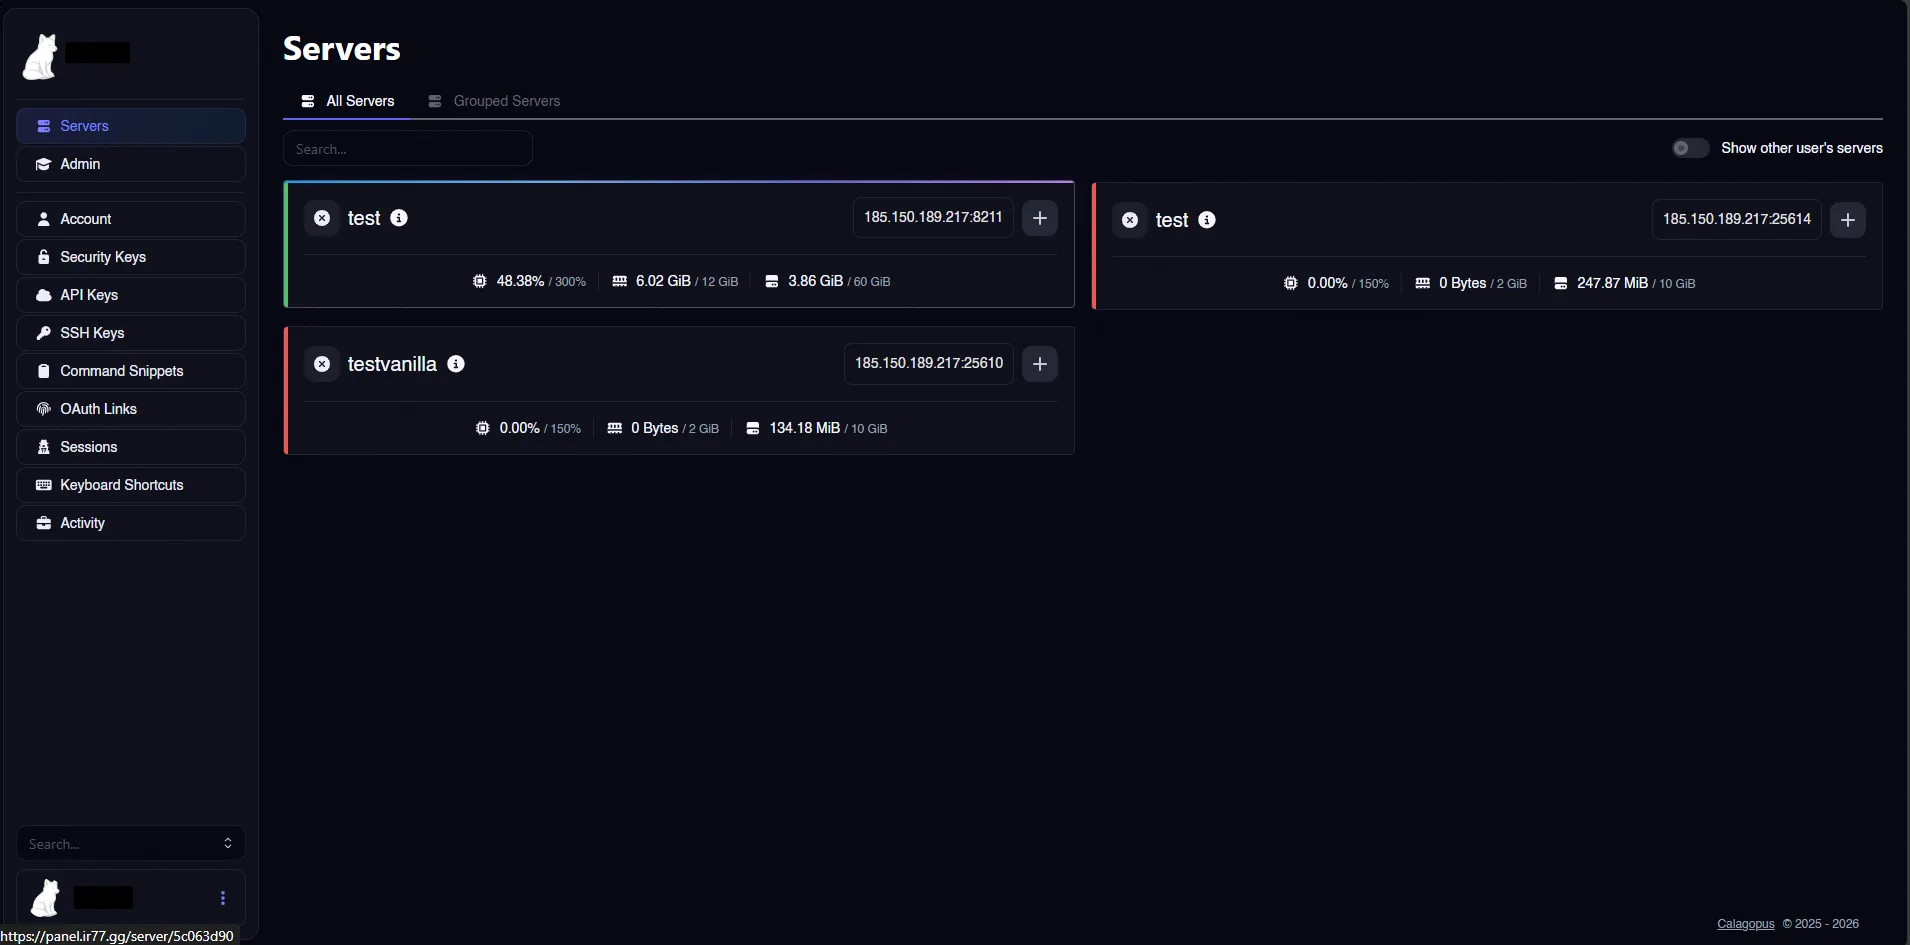Click the plus icon beside 185.150.189.217:25614
The width and height of the screenshot is (1910, 945).
1847,220
